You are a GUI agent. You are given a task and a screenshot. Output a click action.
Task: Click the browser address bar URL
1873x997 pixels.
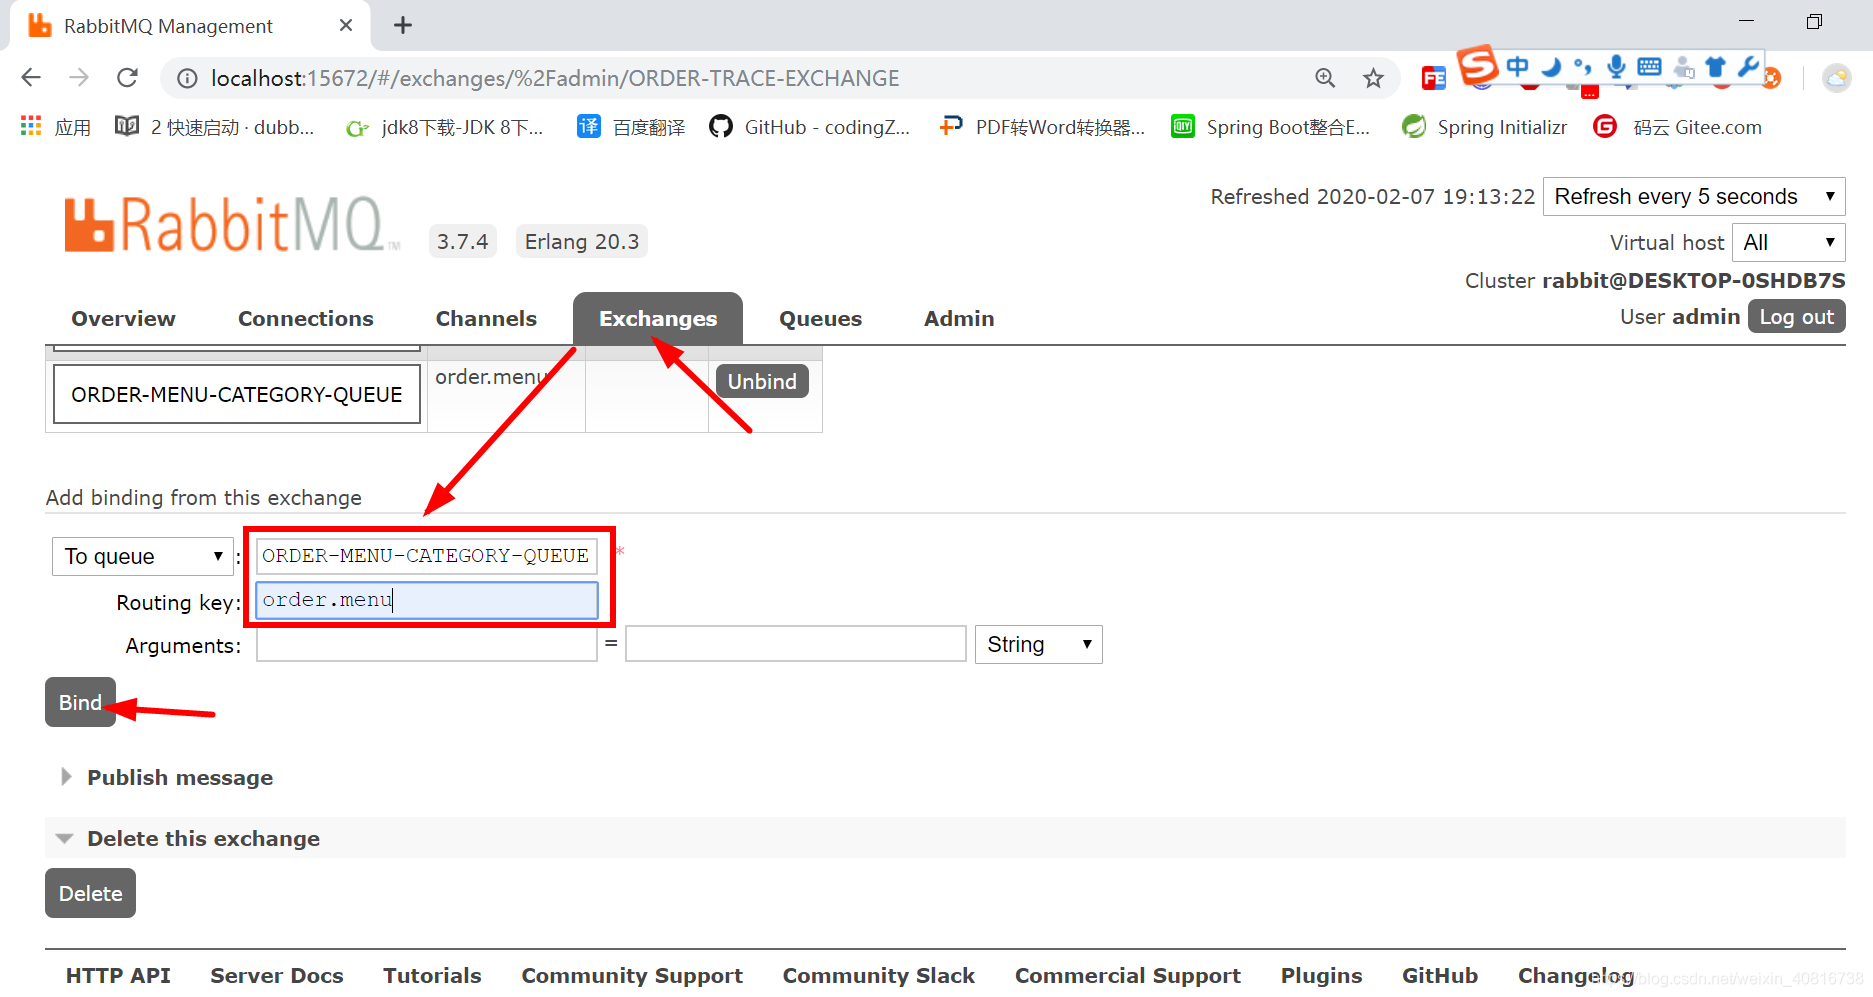tap(555, 78)
